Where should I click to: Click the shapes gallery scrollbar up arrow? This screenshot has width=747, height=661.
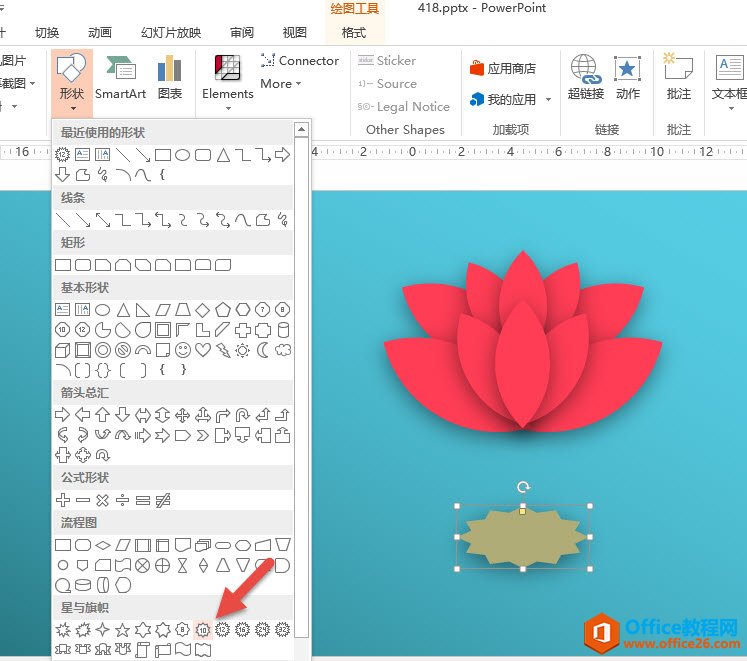tap(301, 130)
